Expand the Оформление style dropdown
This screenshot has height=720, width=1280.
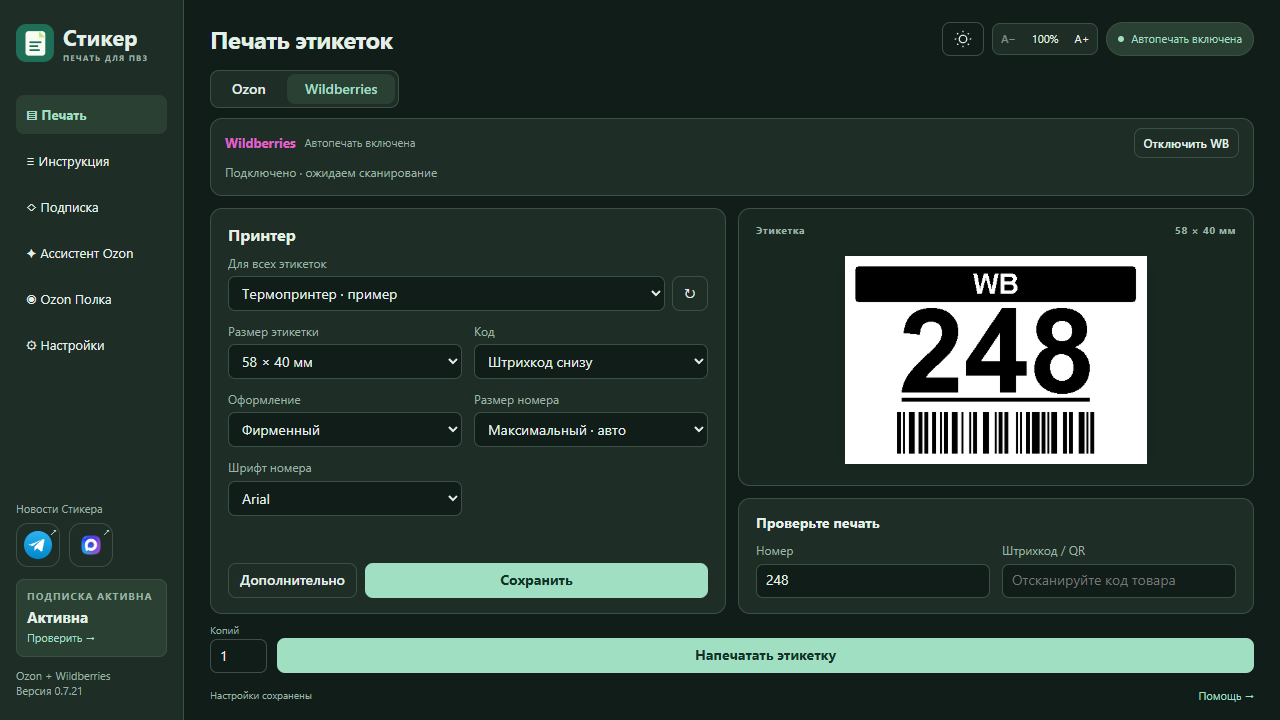(345, 430)
